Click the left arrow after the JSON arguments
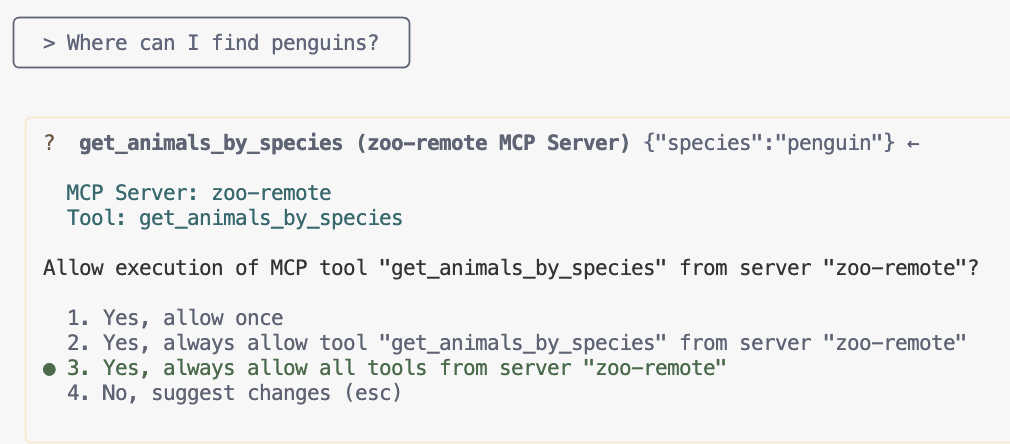1010x444 pixels. pos(911,144)
